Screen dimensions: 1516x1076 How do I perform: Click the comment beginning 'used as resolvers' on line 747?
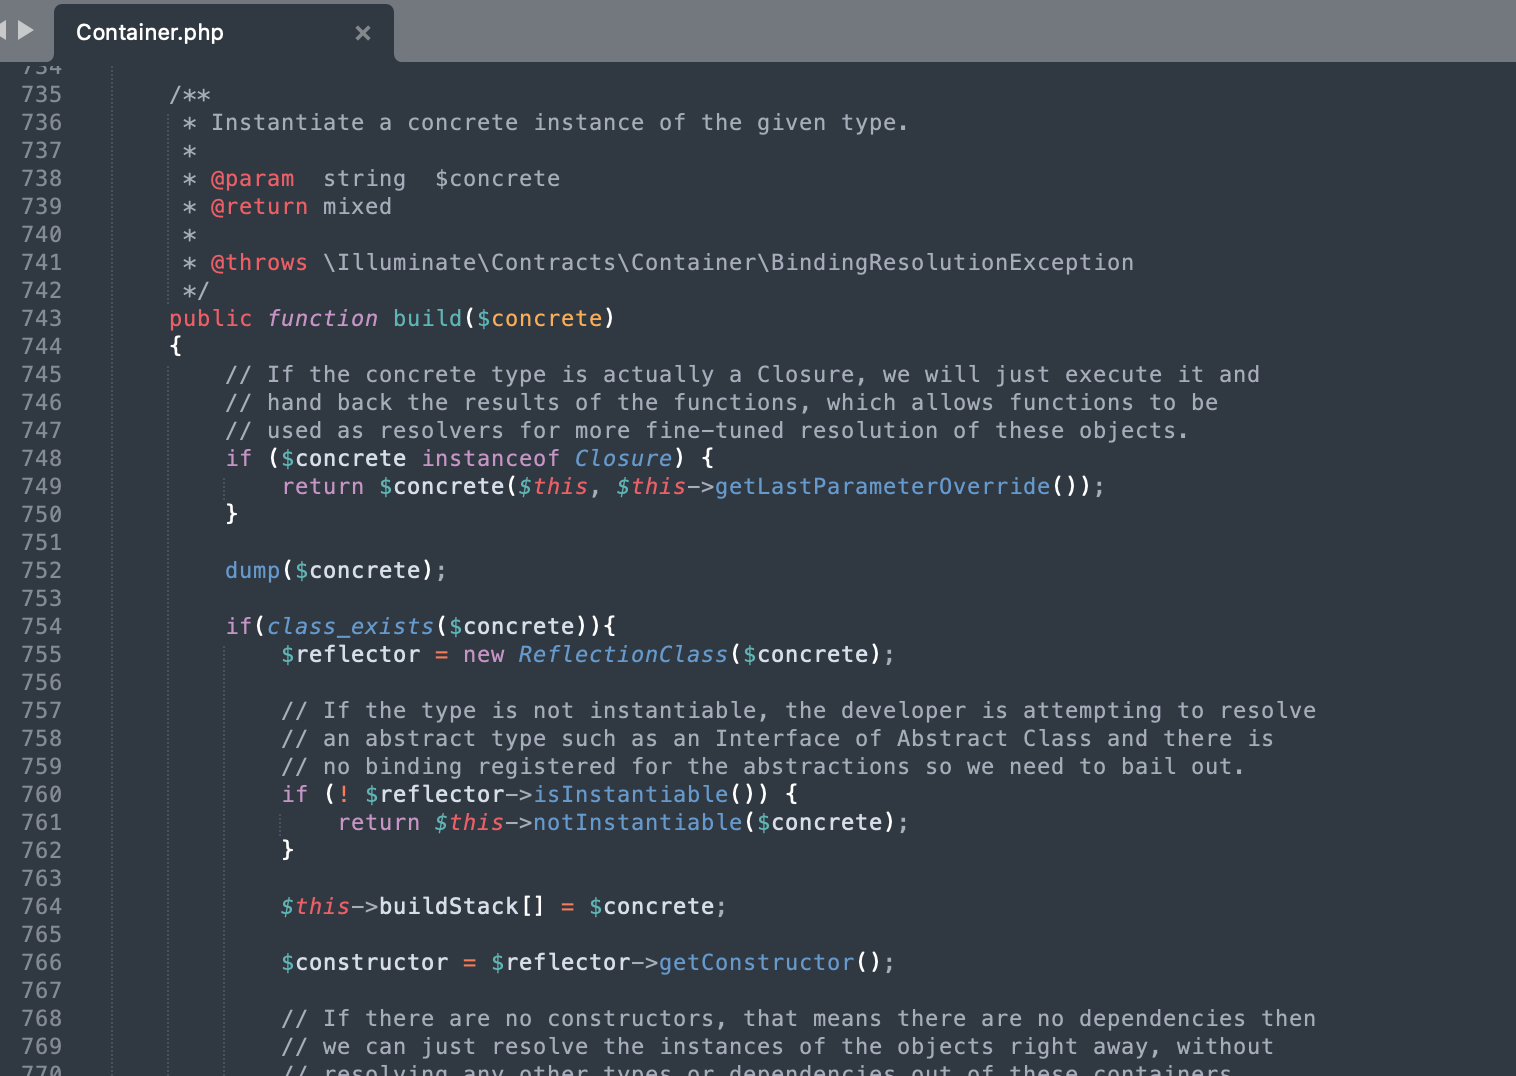tap(707, 430)
